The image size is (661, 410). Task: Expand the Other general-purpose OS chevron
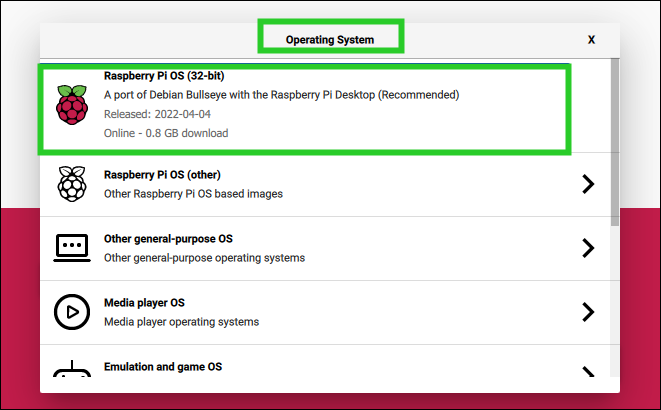588,248
